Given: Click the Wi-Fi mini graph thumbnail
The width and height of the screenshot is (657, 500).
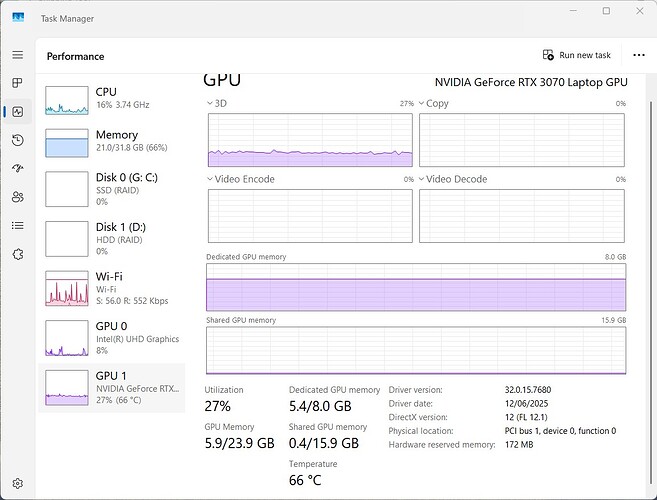Looking at the screenshot, I should click(x=67, y=288).
